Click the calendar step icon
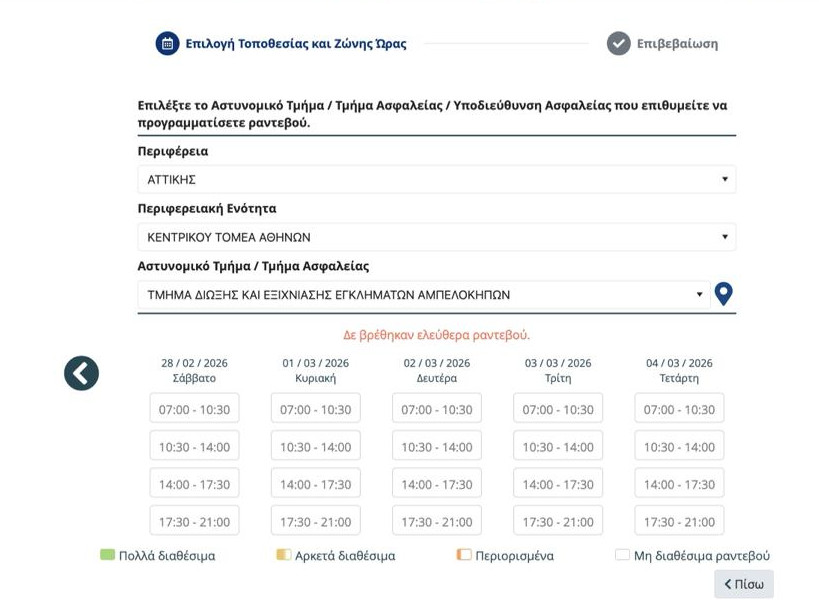This screenshot has width=819, height=600. tap(167, 44)
